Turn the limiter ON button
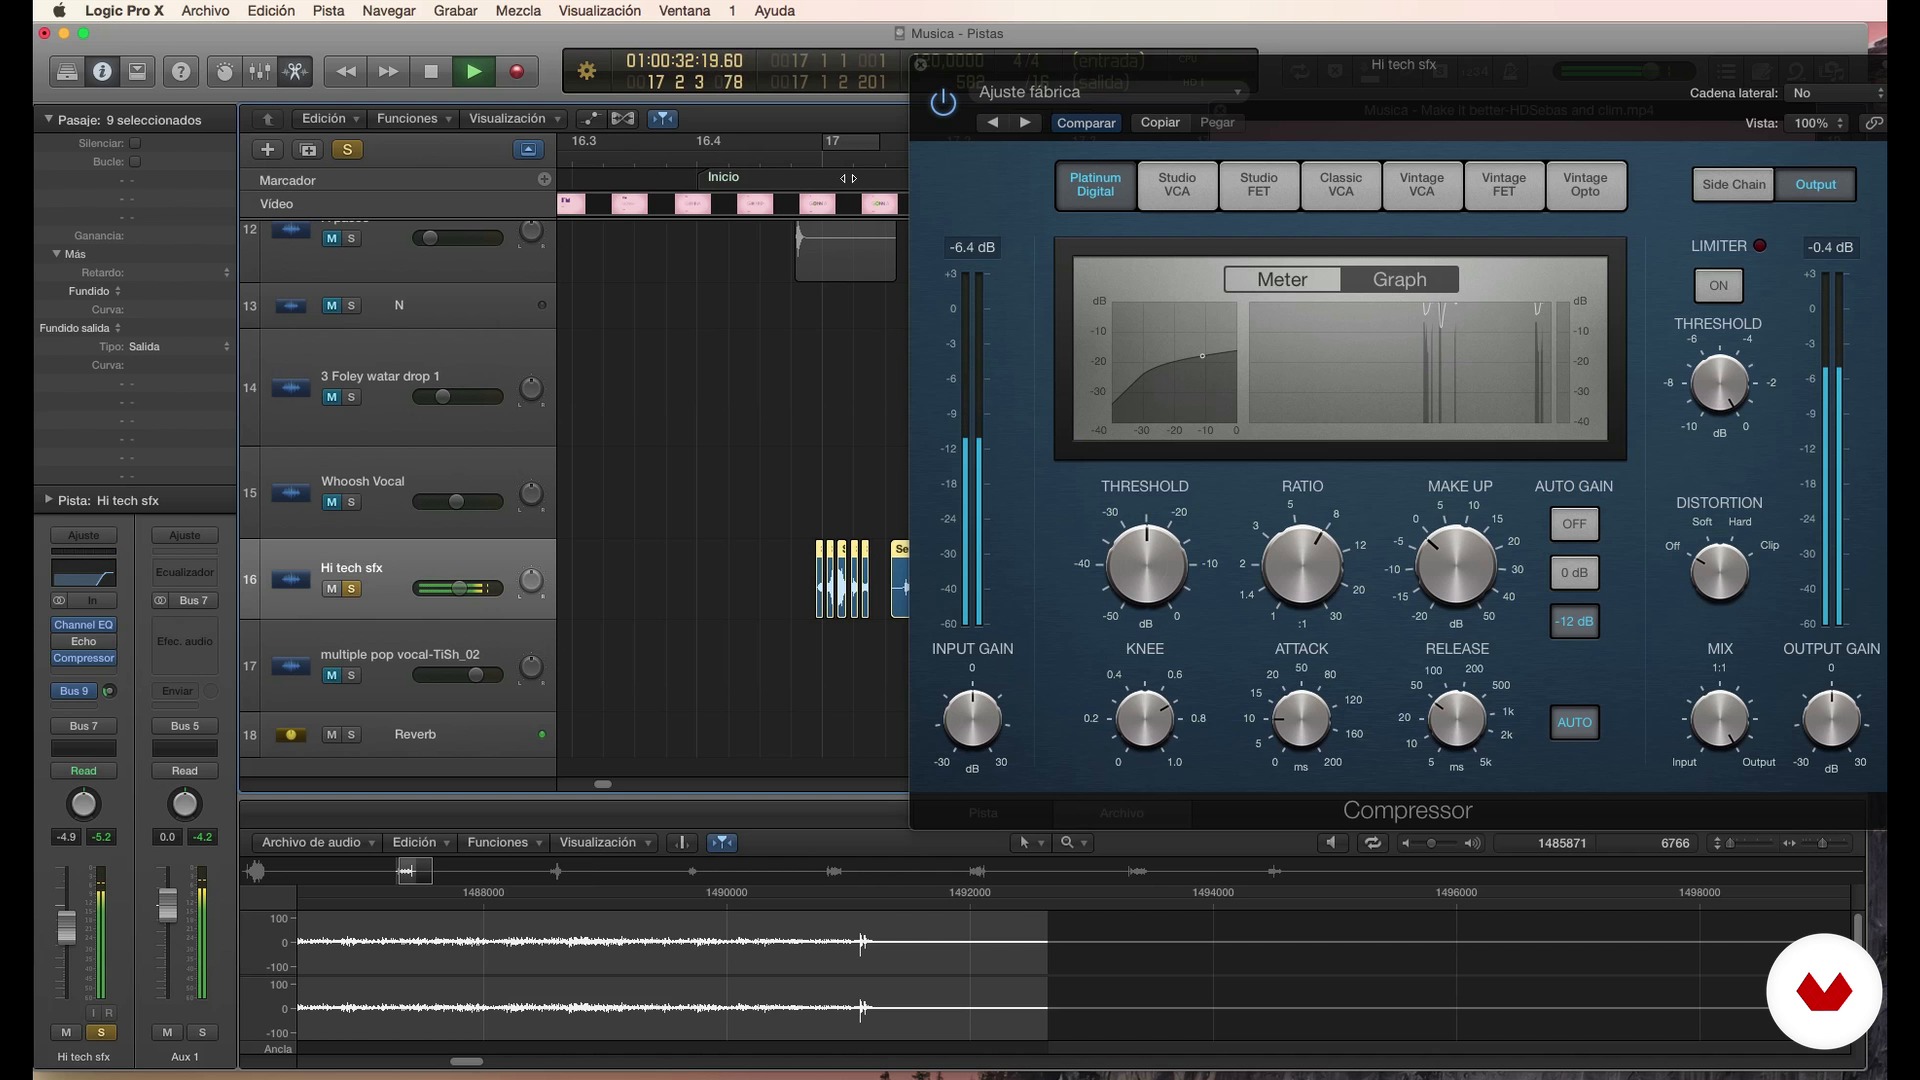 tap(1718, 286)
